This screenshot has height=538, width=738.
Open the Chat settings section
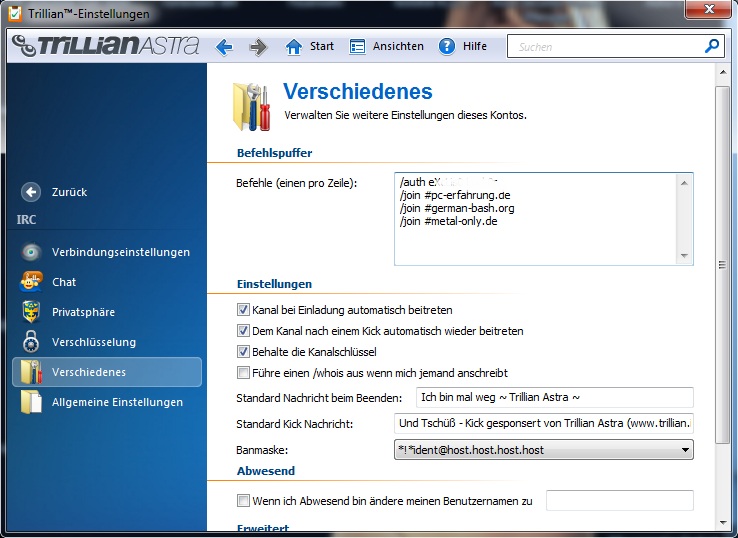tap(64, 282)
